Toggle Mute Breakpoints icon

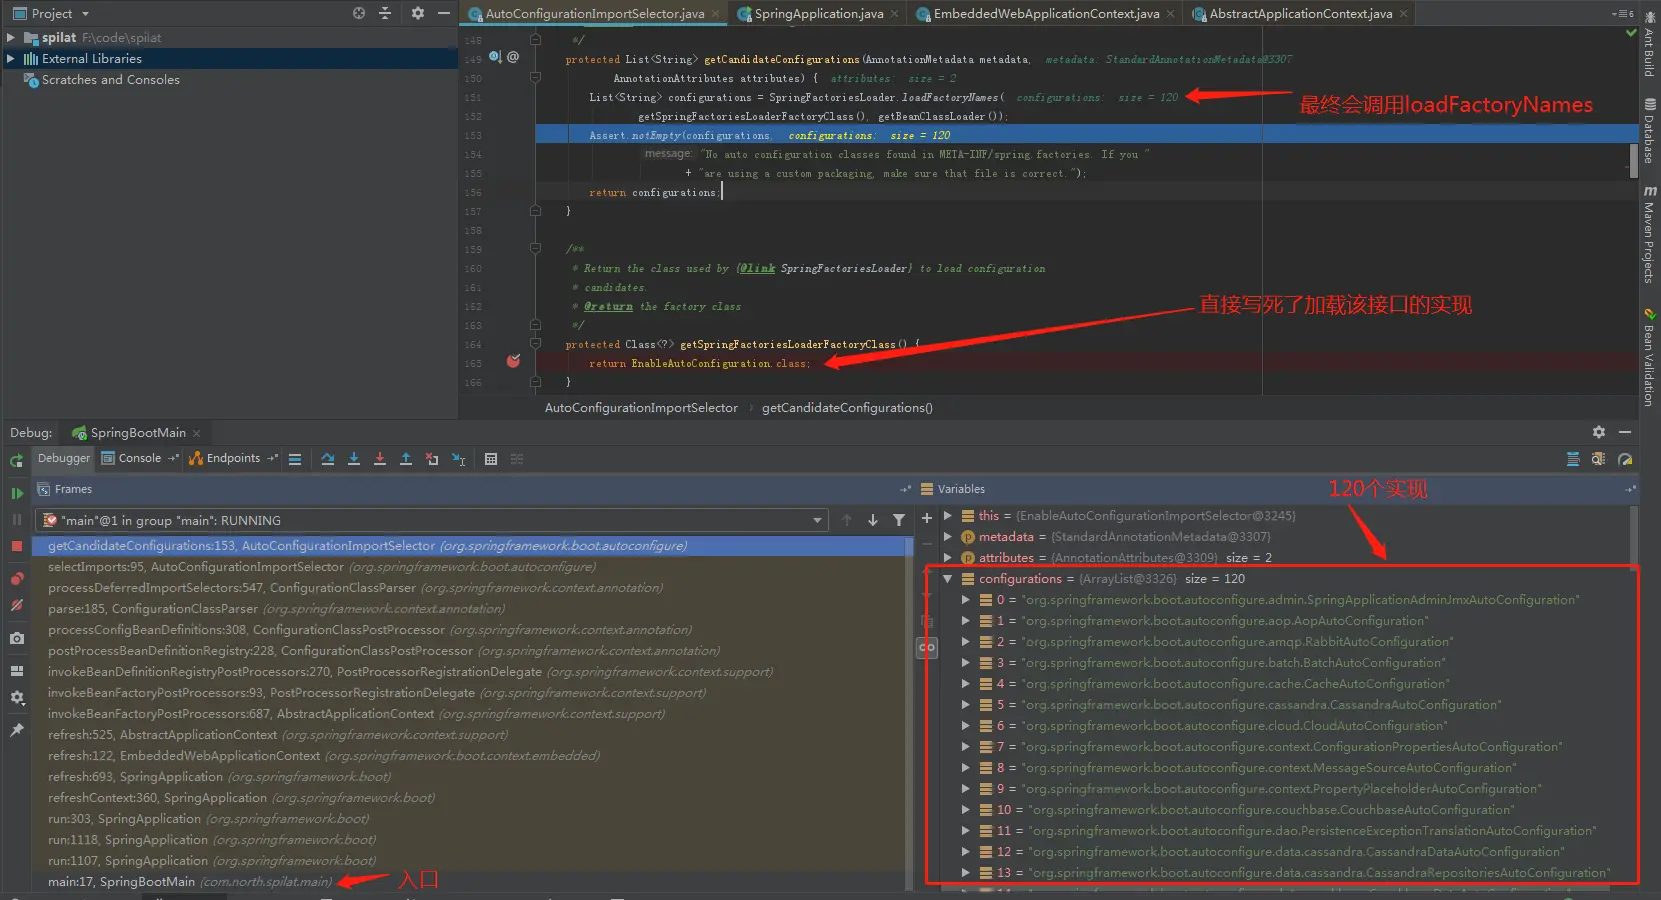(16, 605)
